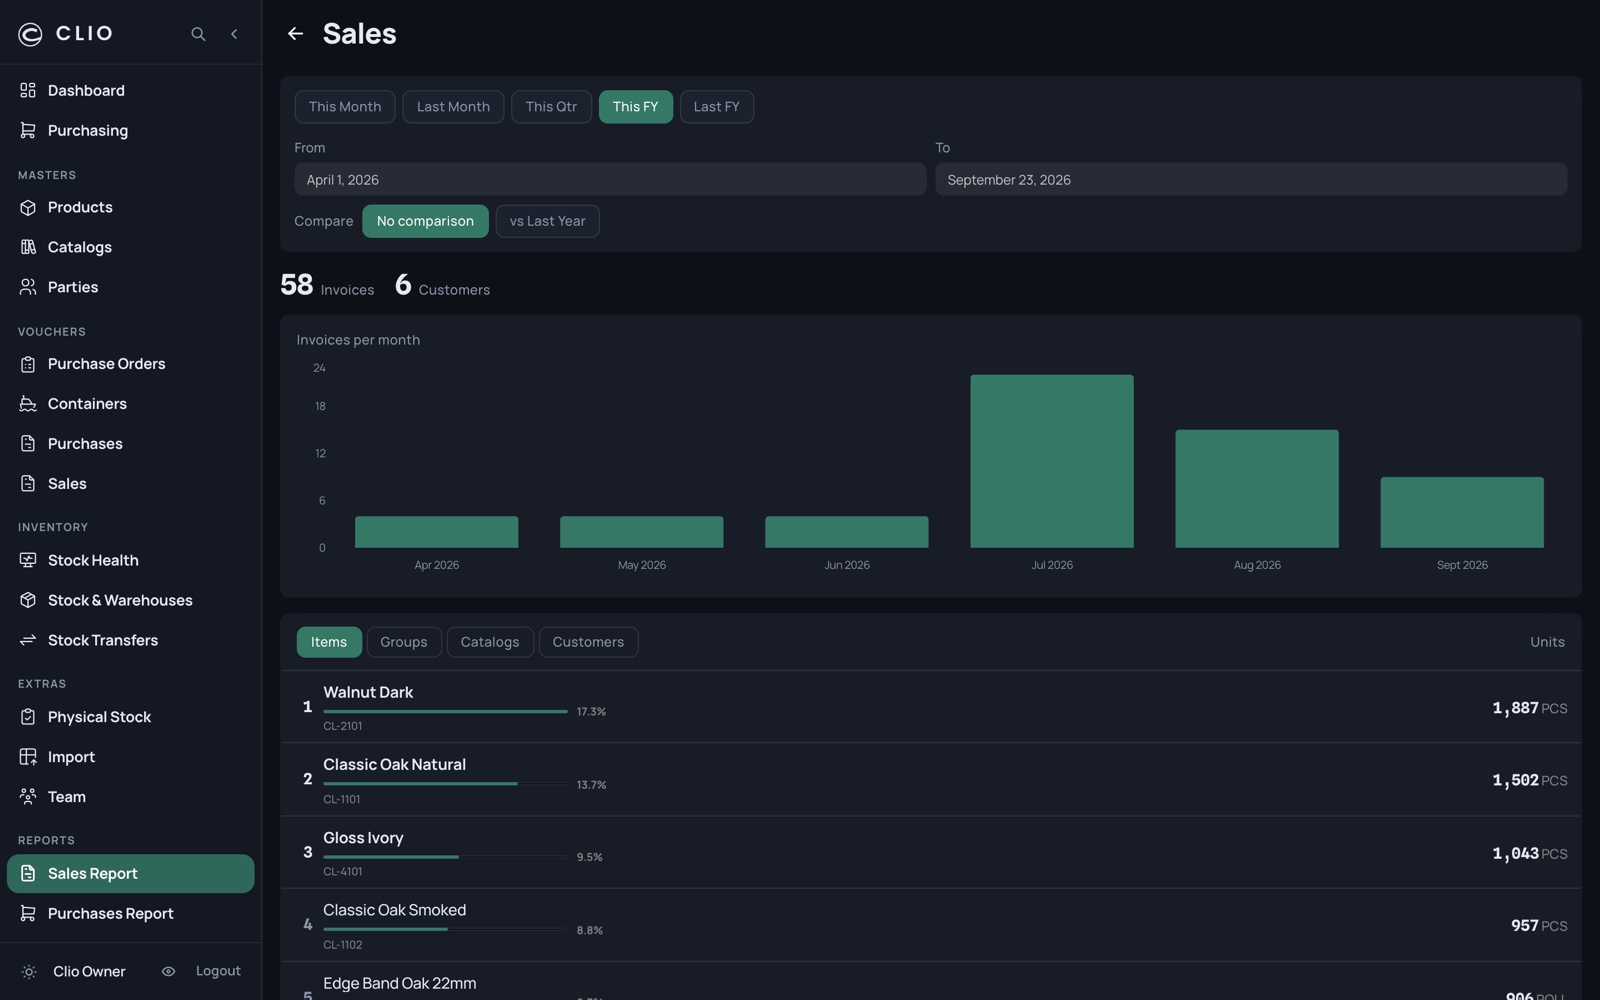Switch to the Items tab
The width and height of the screenshot is (1600, 1000).
329,642
